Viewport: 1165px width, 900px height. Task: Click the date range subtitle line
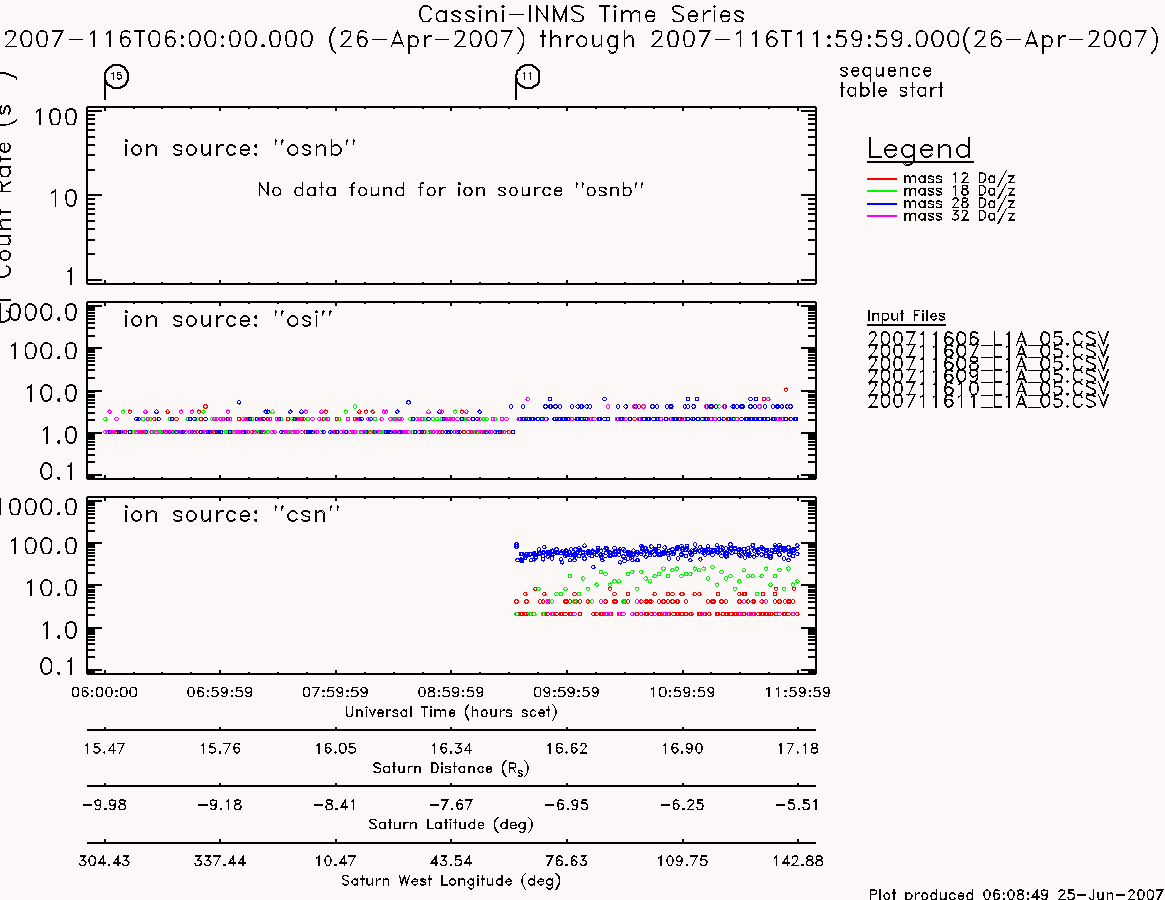click(x=581, y=39)
